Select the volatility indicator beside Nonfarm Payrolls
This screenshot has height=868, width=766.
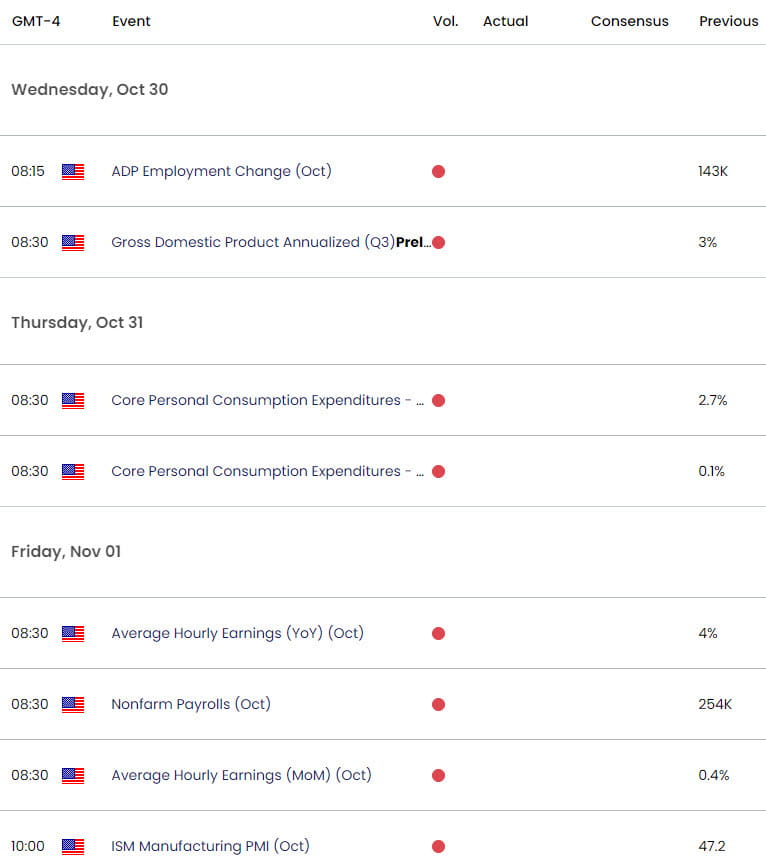(438, 704)
